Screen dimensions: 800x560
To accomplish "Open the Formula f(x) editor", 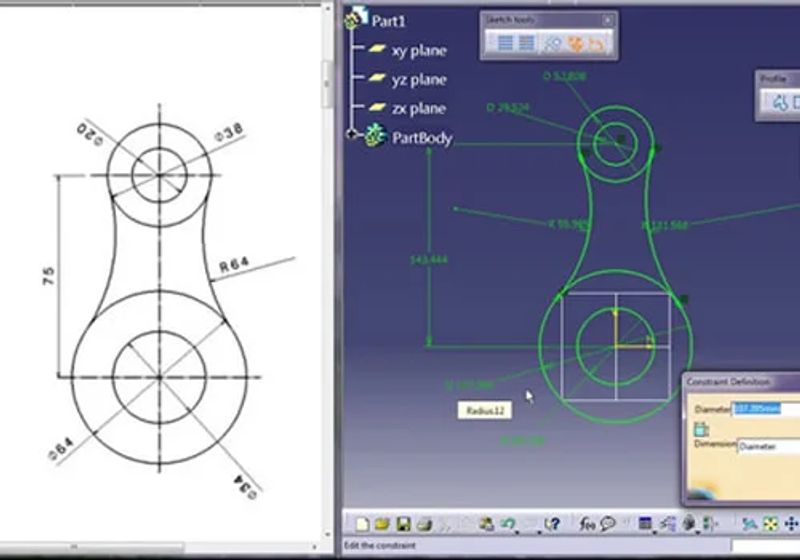I will [x=587, y=524].
